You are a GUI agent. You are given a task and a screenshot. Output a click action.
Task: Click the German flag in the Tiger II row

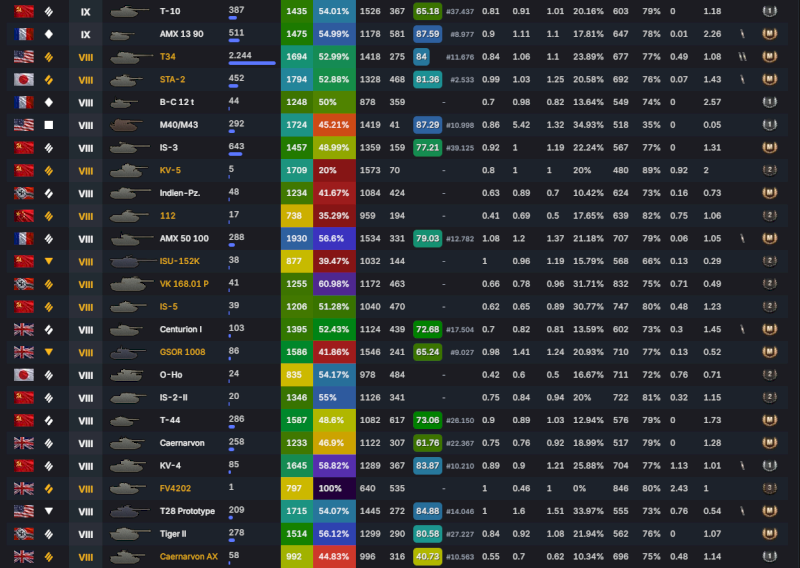23,533
